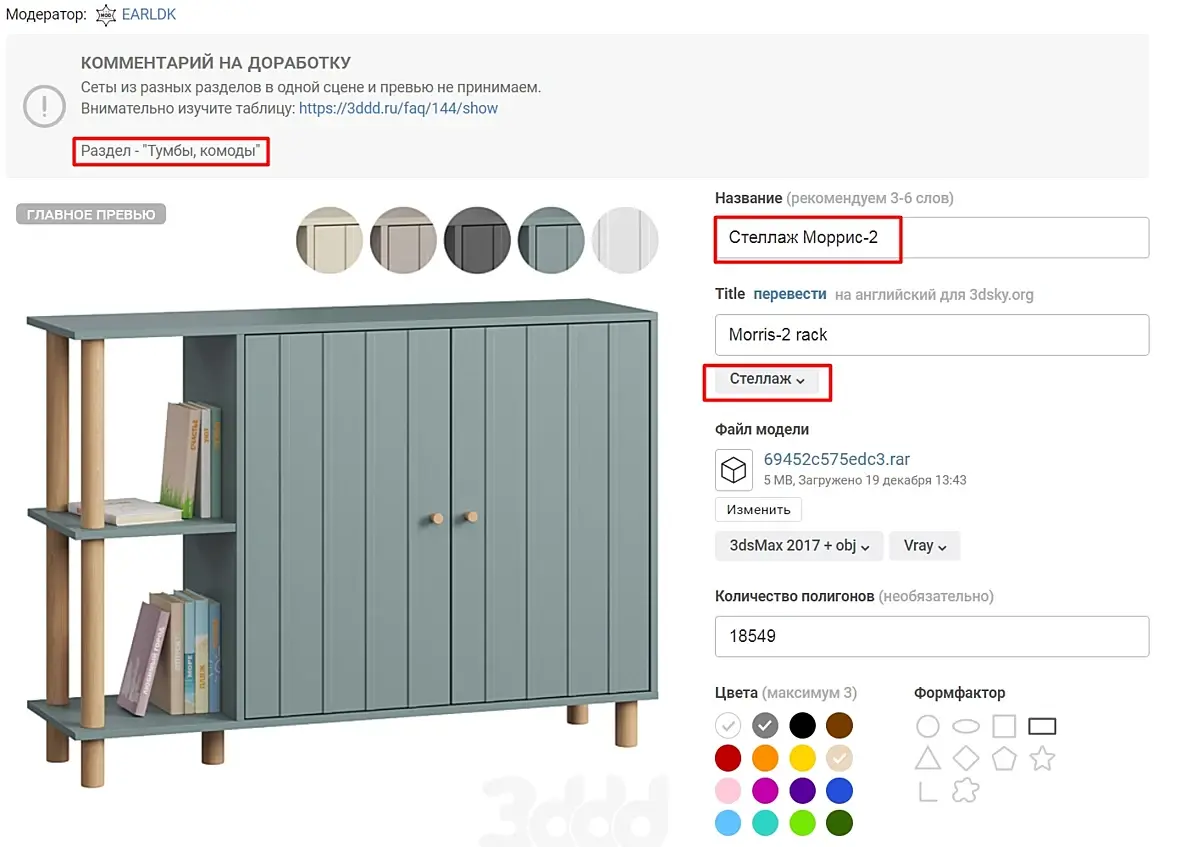Uncheck the gray color option

pyautogui.click(x=766, y=725)
